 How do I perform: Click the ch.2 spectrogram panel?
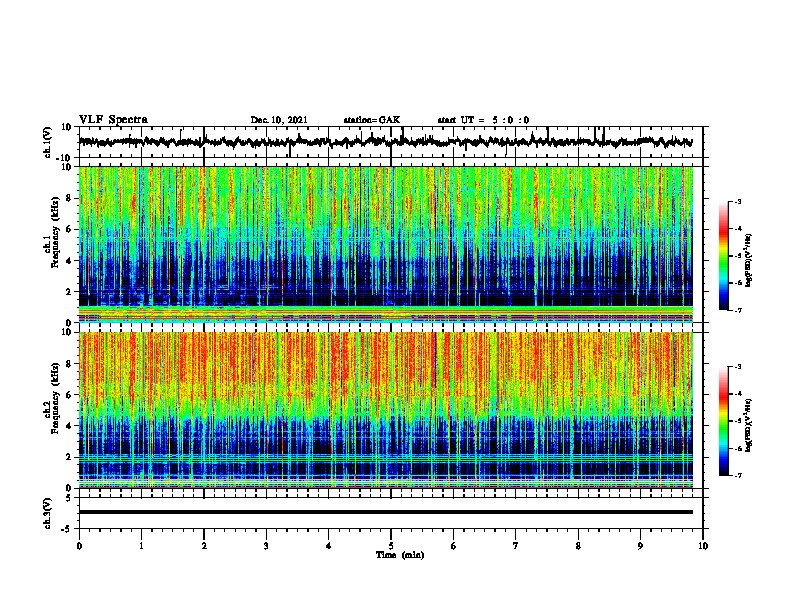[385, 410]
